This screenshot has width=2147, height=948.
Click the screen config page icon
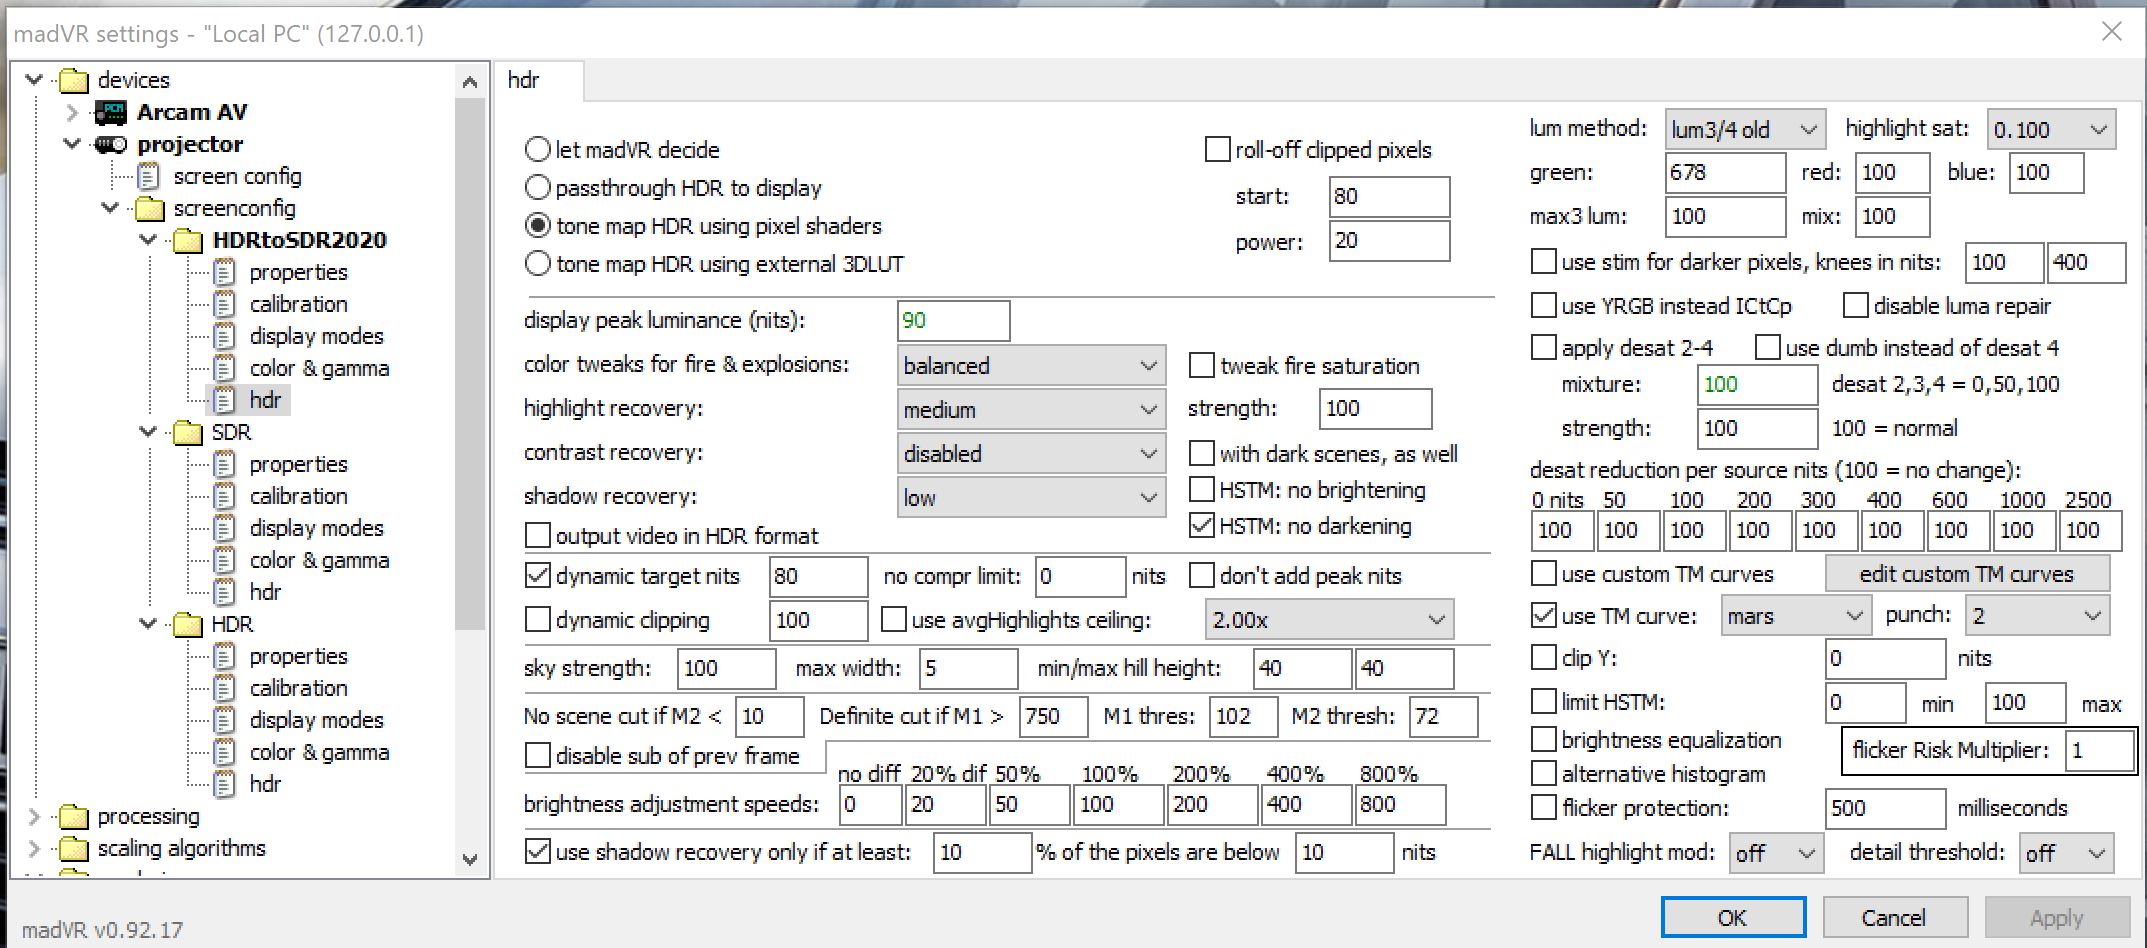148,177
